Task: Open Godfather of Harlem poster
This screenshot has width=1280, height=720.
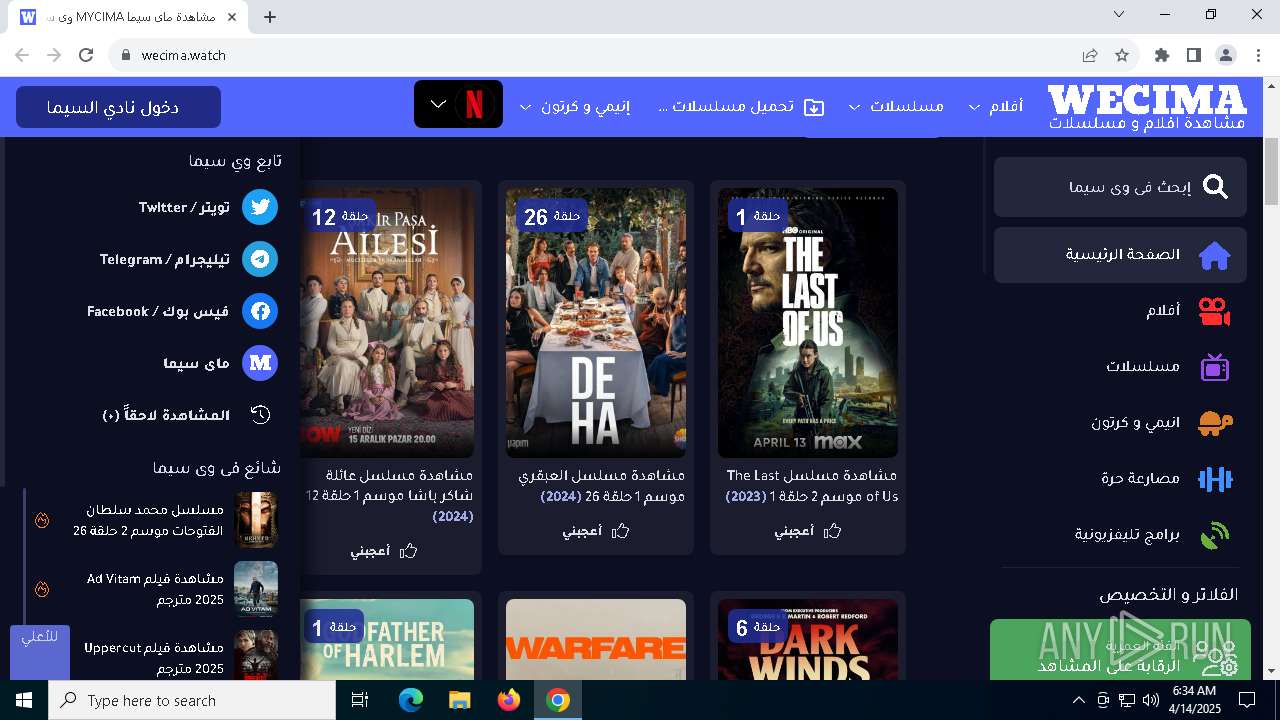Action: click(387, 640)
